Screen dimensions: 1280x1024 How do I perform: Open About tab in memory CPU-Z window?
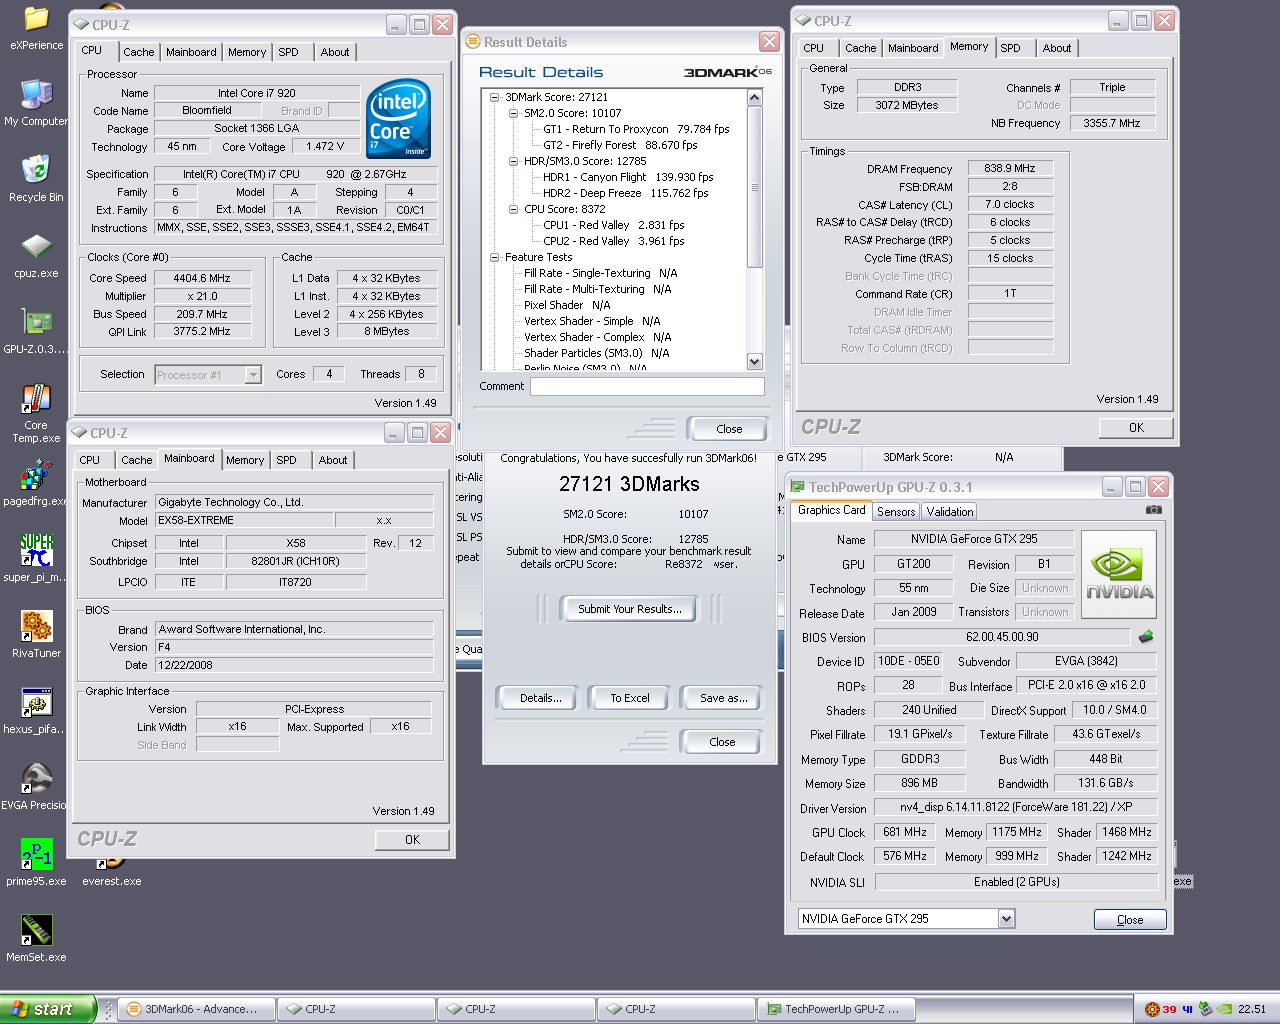point(1057,48)
